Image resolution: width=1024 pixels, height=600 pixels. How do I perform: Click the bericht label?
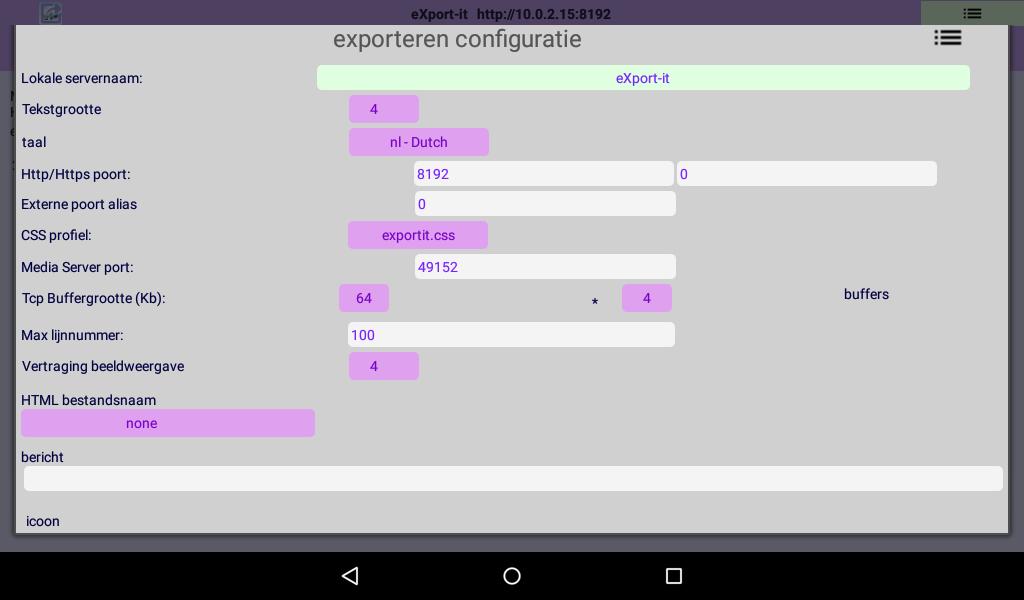click(x=42, y=457)
